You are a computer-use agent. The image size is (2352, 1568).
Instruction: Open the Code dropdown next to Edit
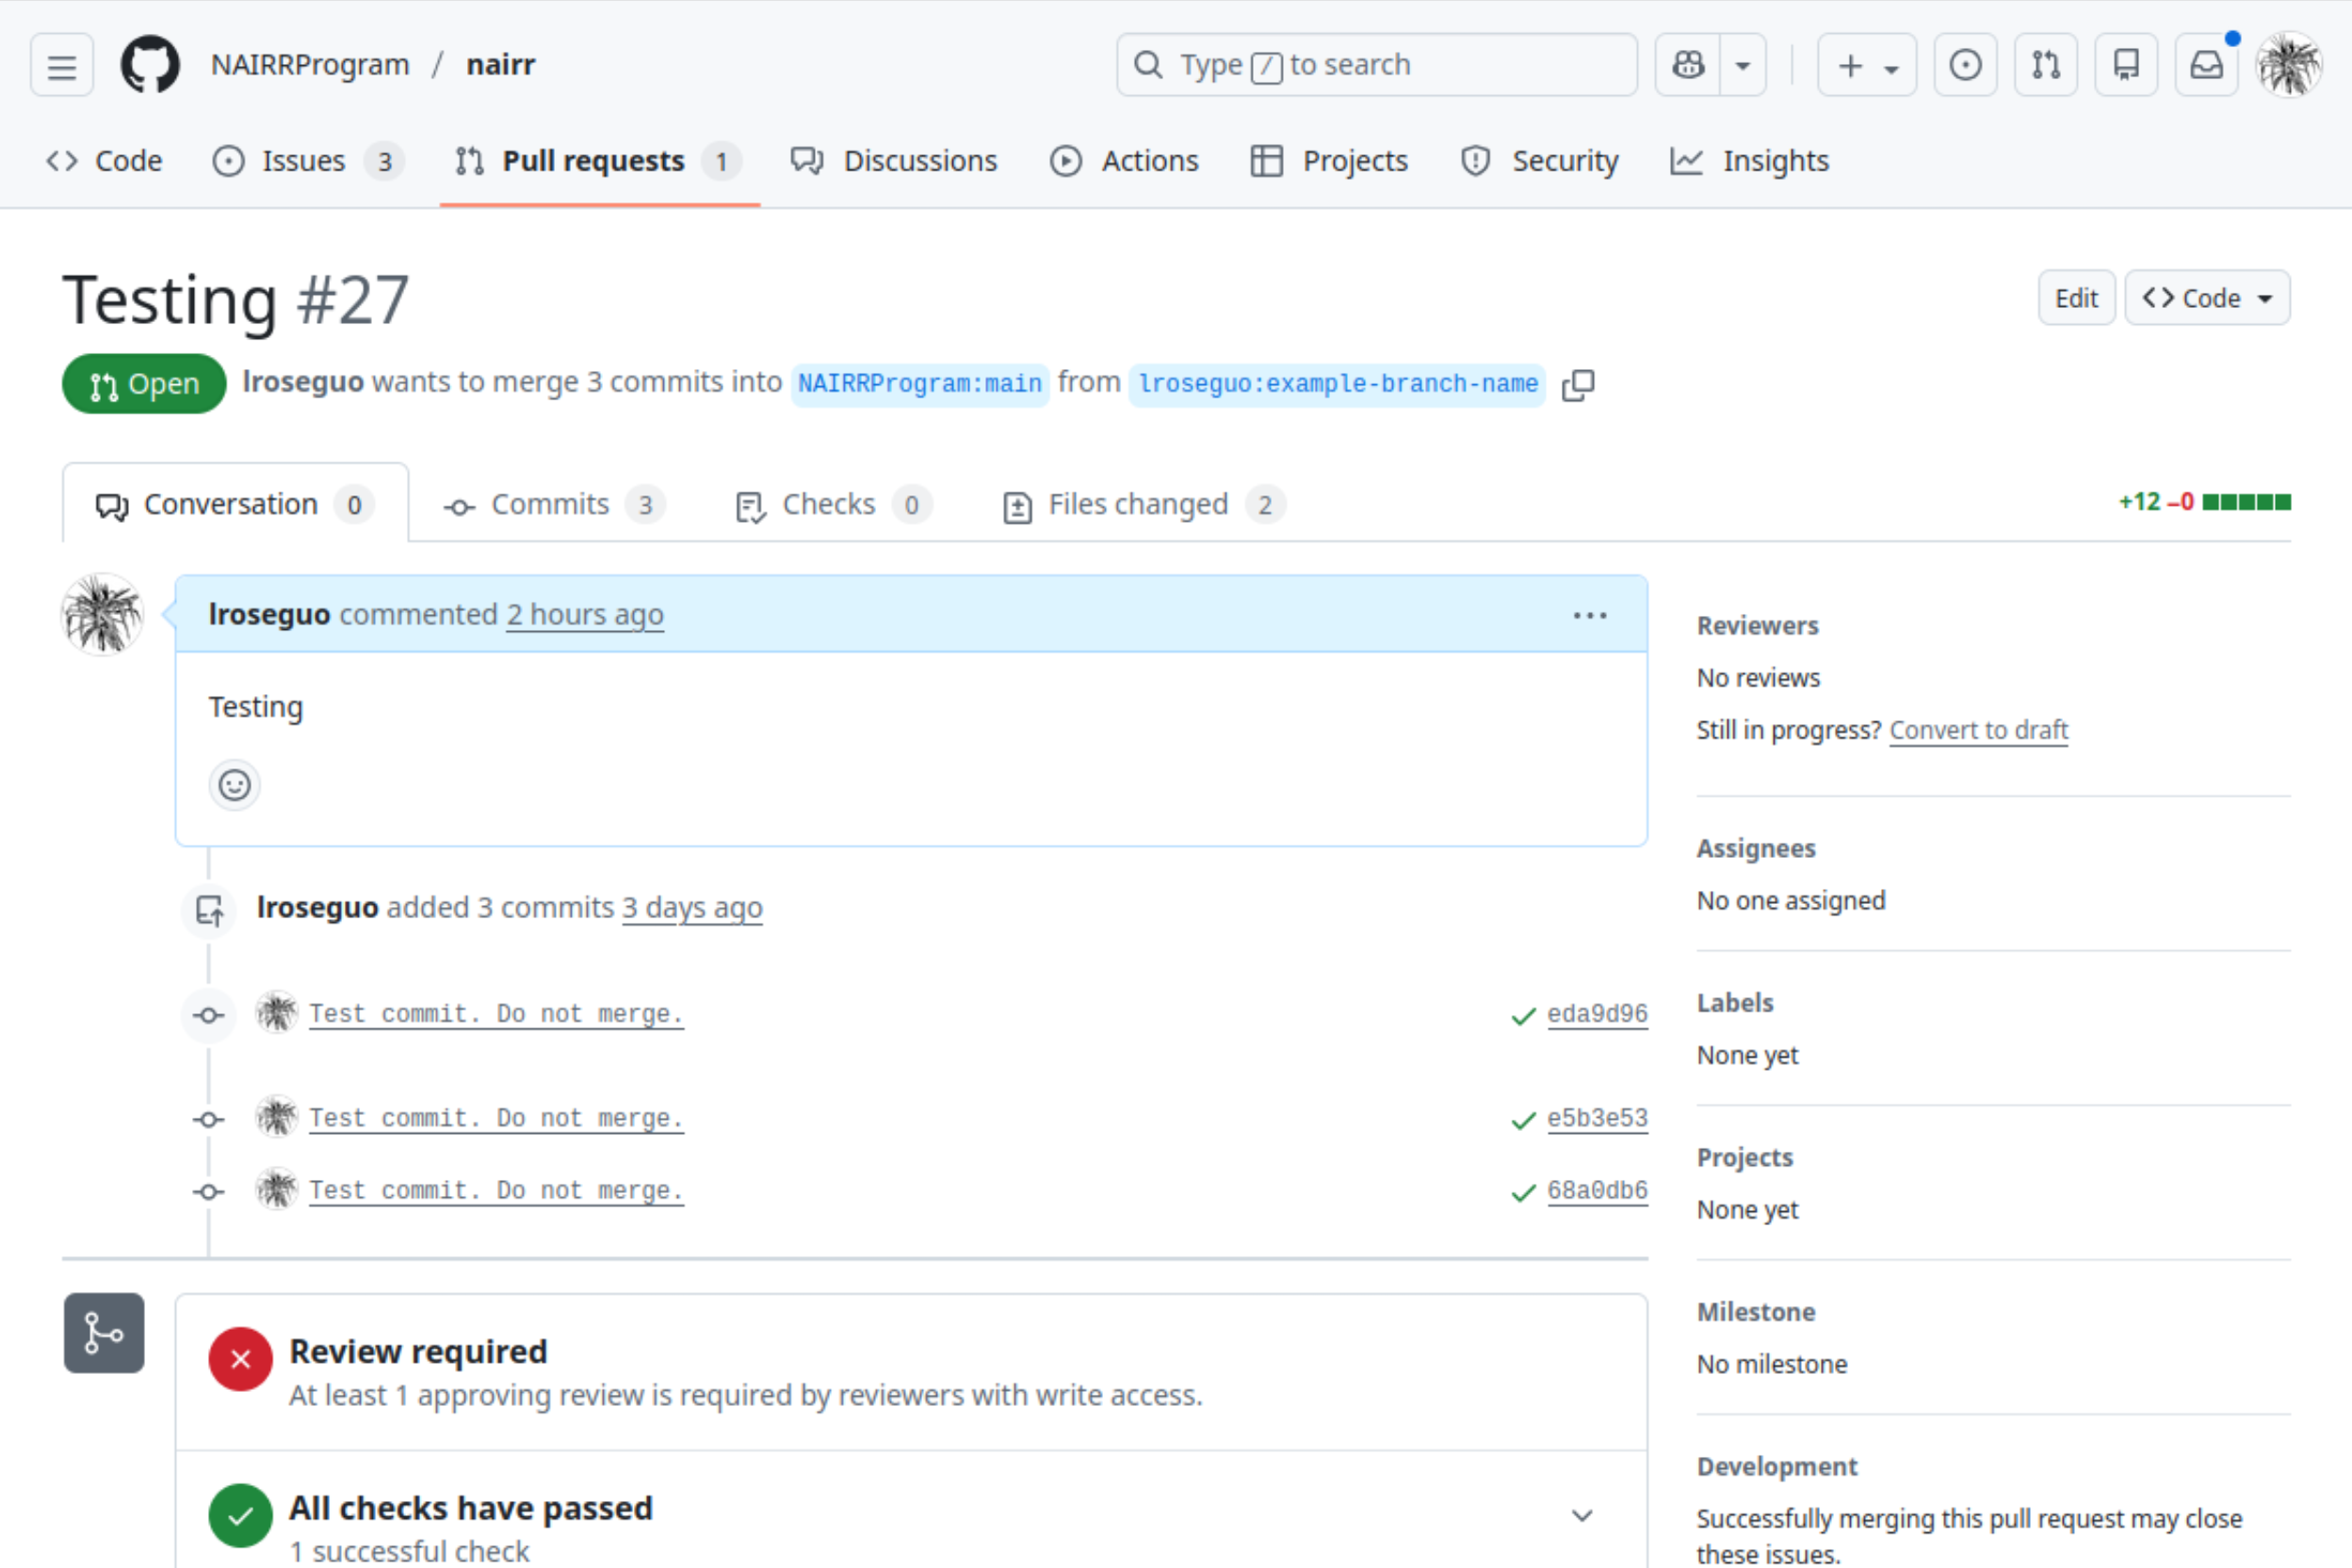(x=2207, y=298)
